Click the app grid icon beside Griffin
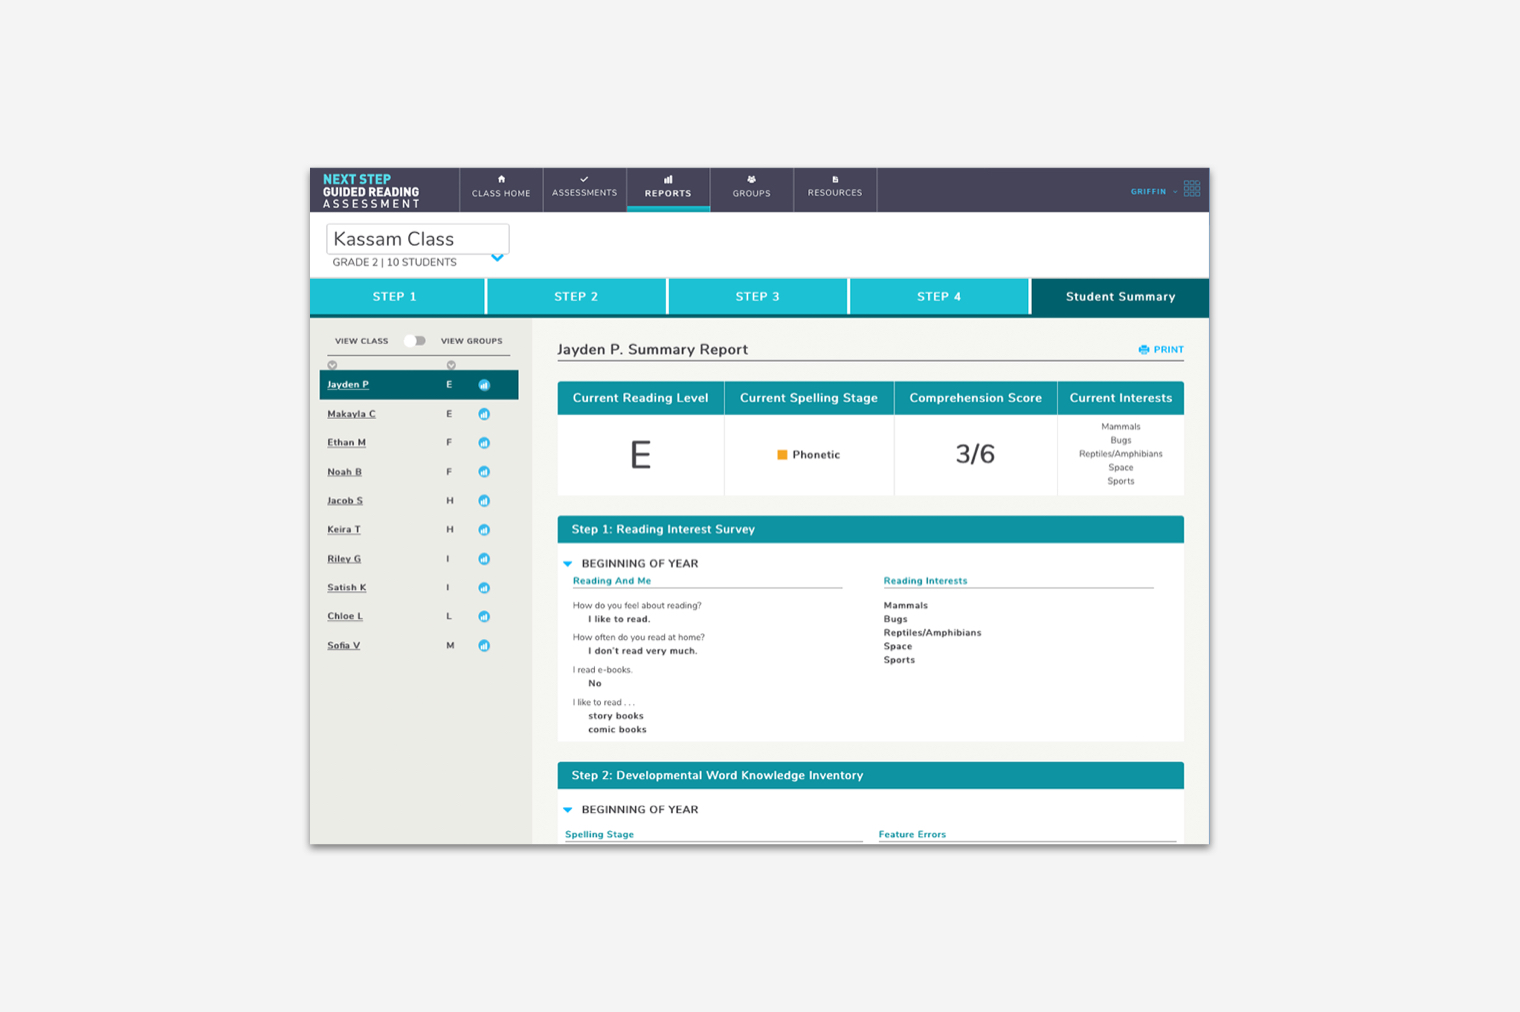Screen dimensions: 1520x1012 [1192, 189]
